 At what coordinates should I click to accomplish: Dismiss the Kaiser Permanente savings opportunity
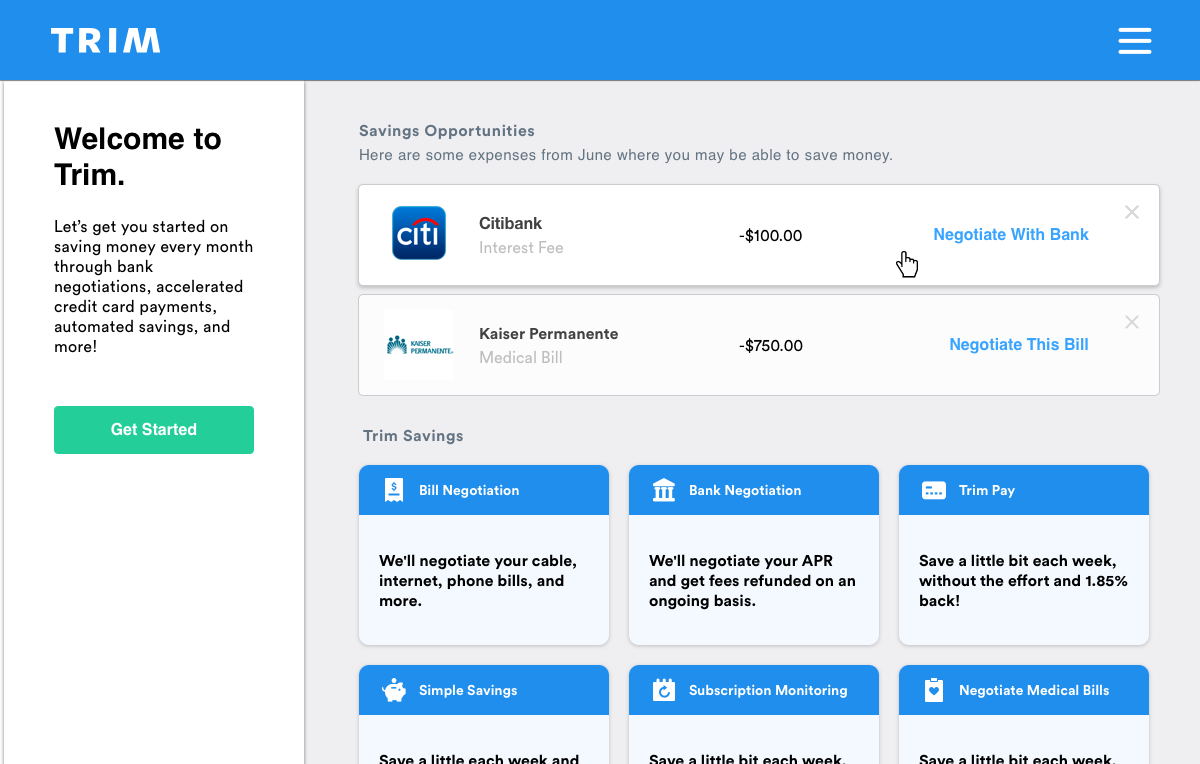(x=1132, y=322)
